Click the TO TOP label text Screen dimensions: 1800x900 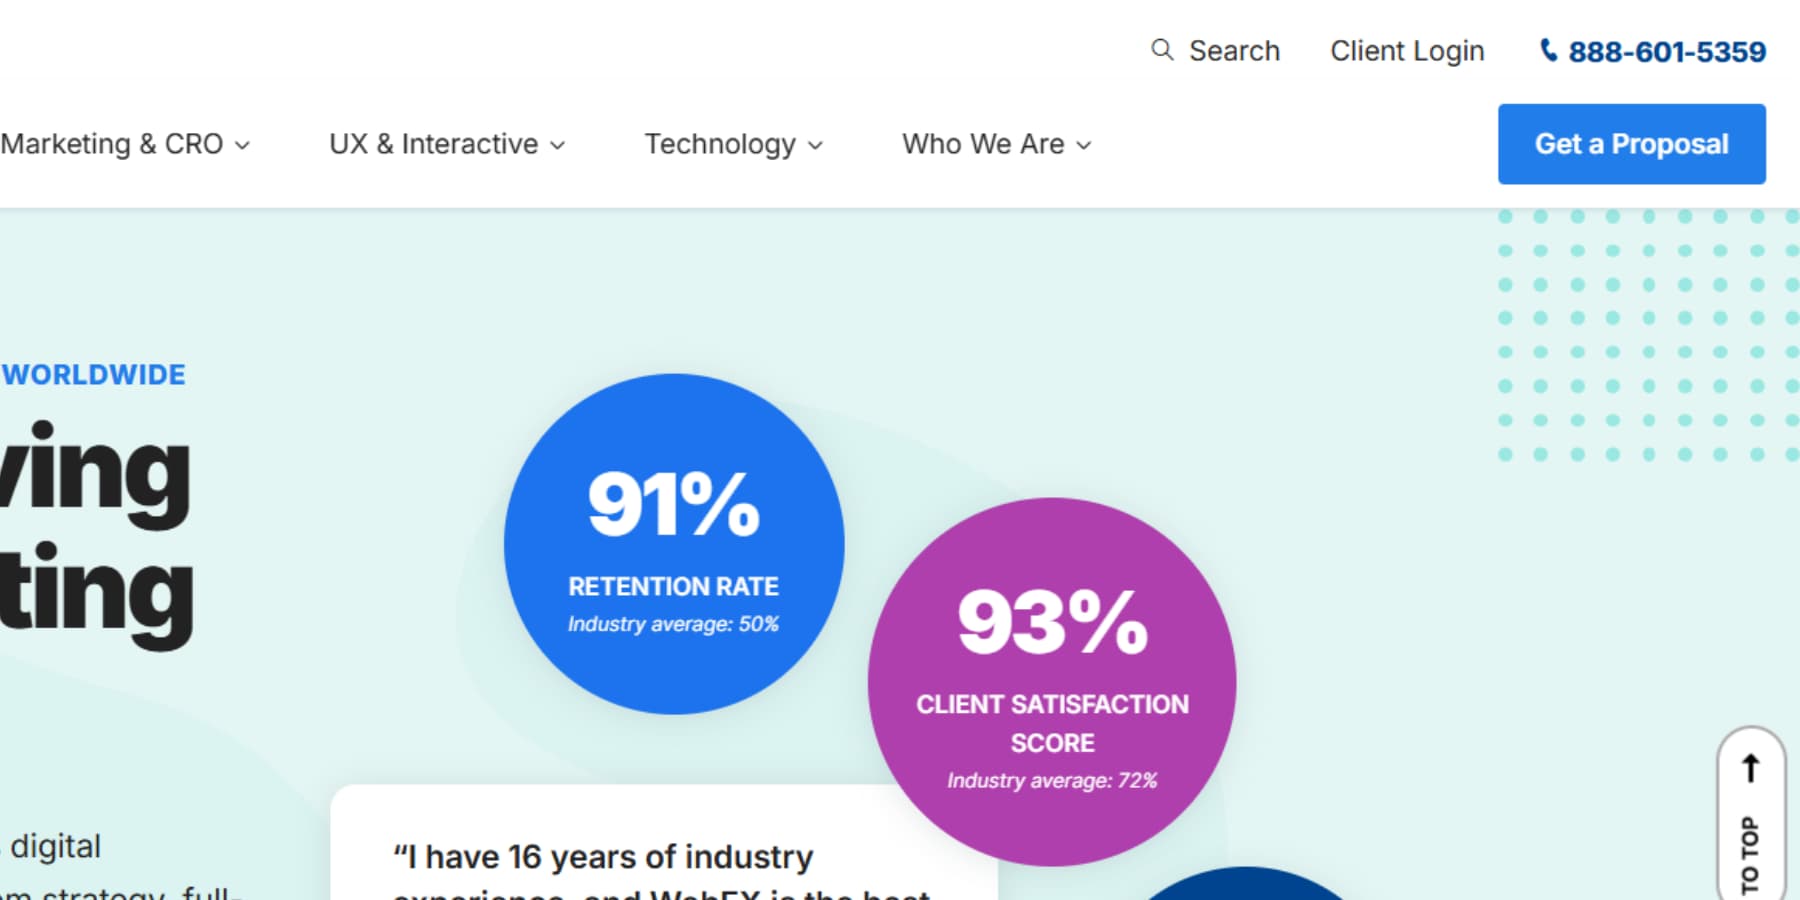pyautogui.click(x=1750, y=855)
